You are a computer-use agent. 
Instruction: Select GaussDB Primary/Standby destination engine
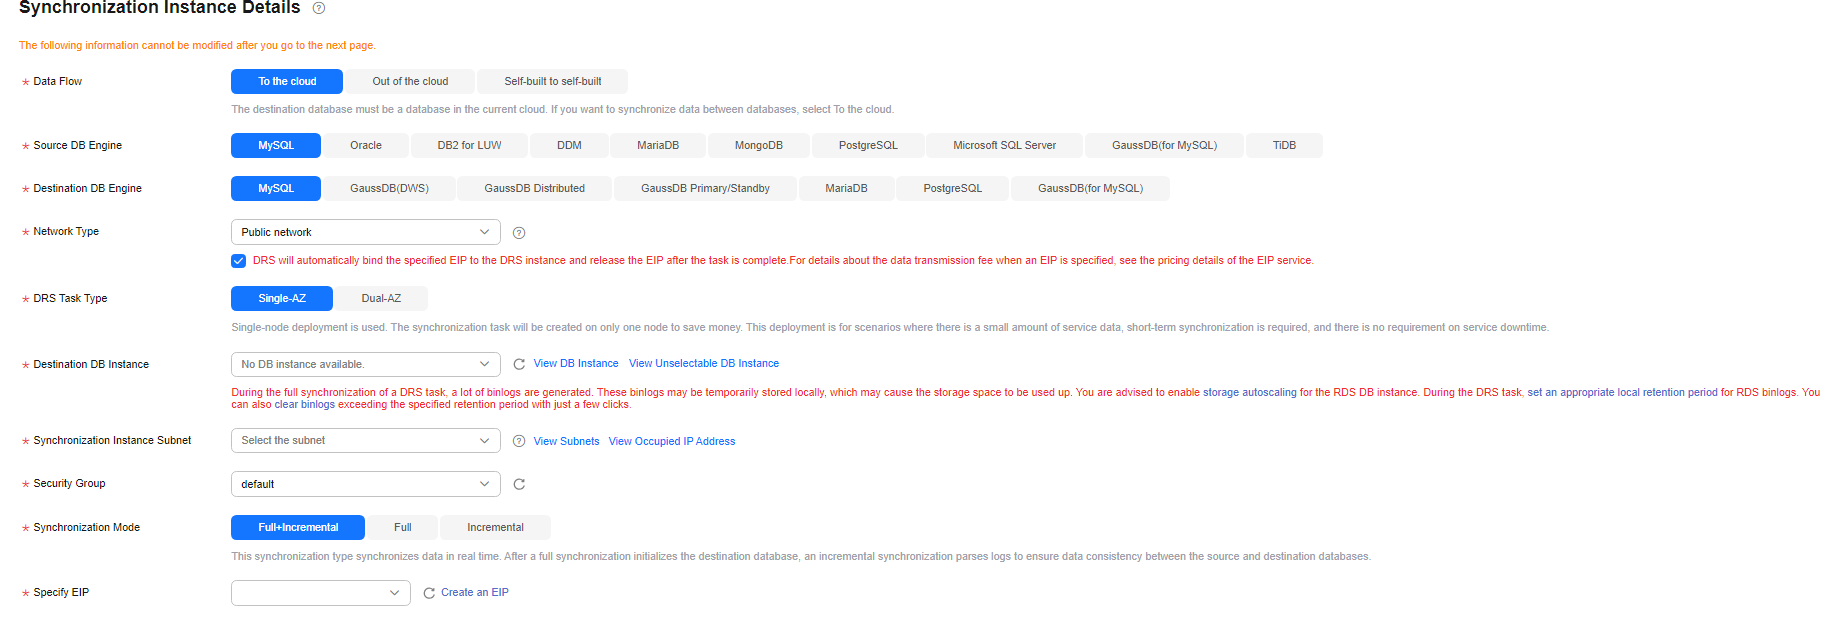[x=705, y=188]
